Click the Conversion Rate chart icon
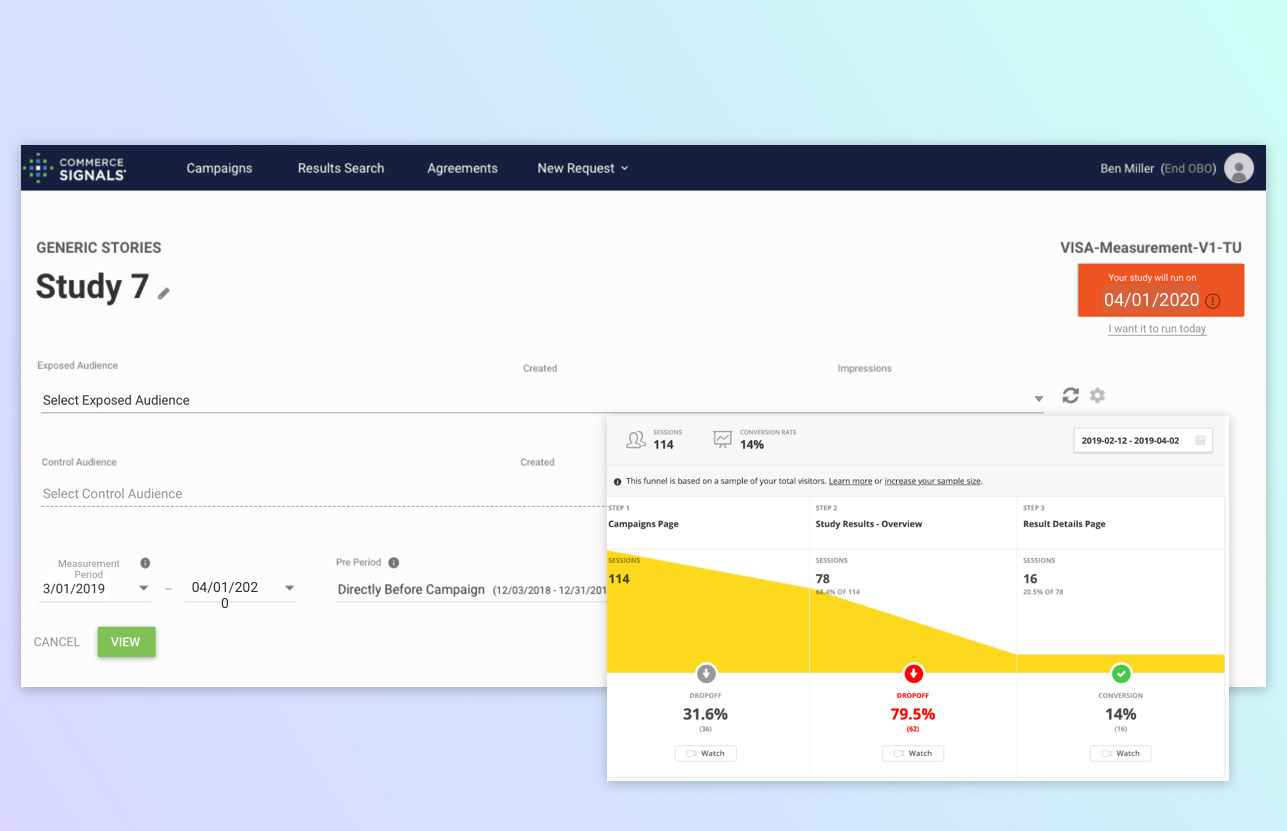The height and width of the screenshot is (831, 1287). 722,439
